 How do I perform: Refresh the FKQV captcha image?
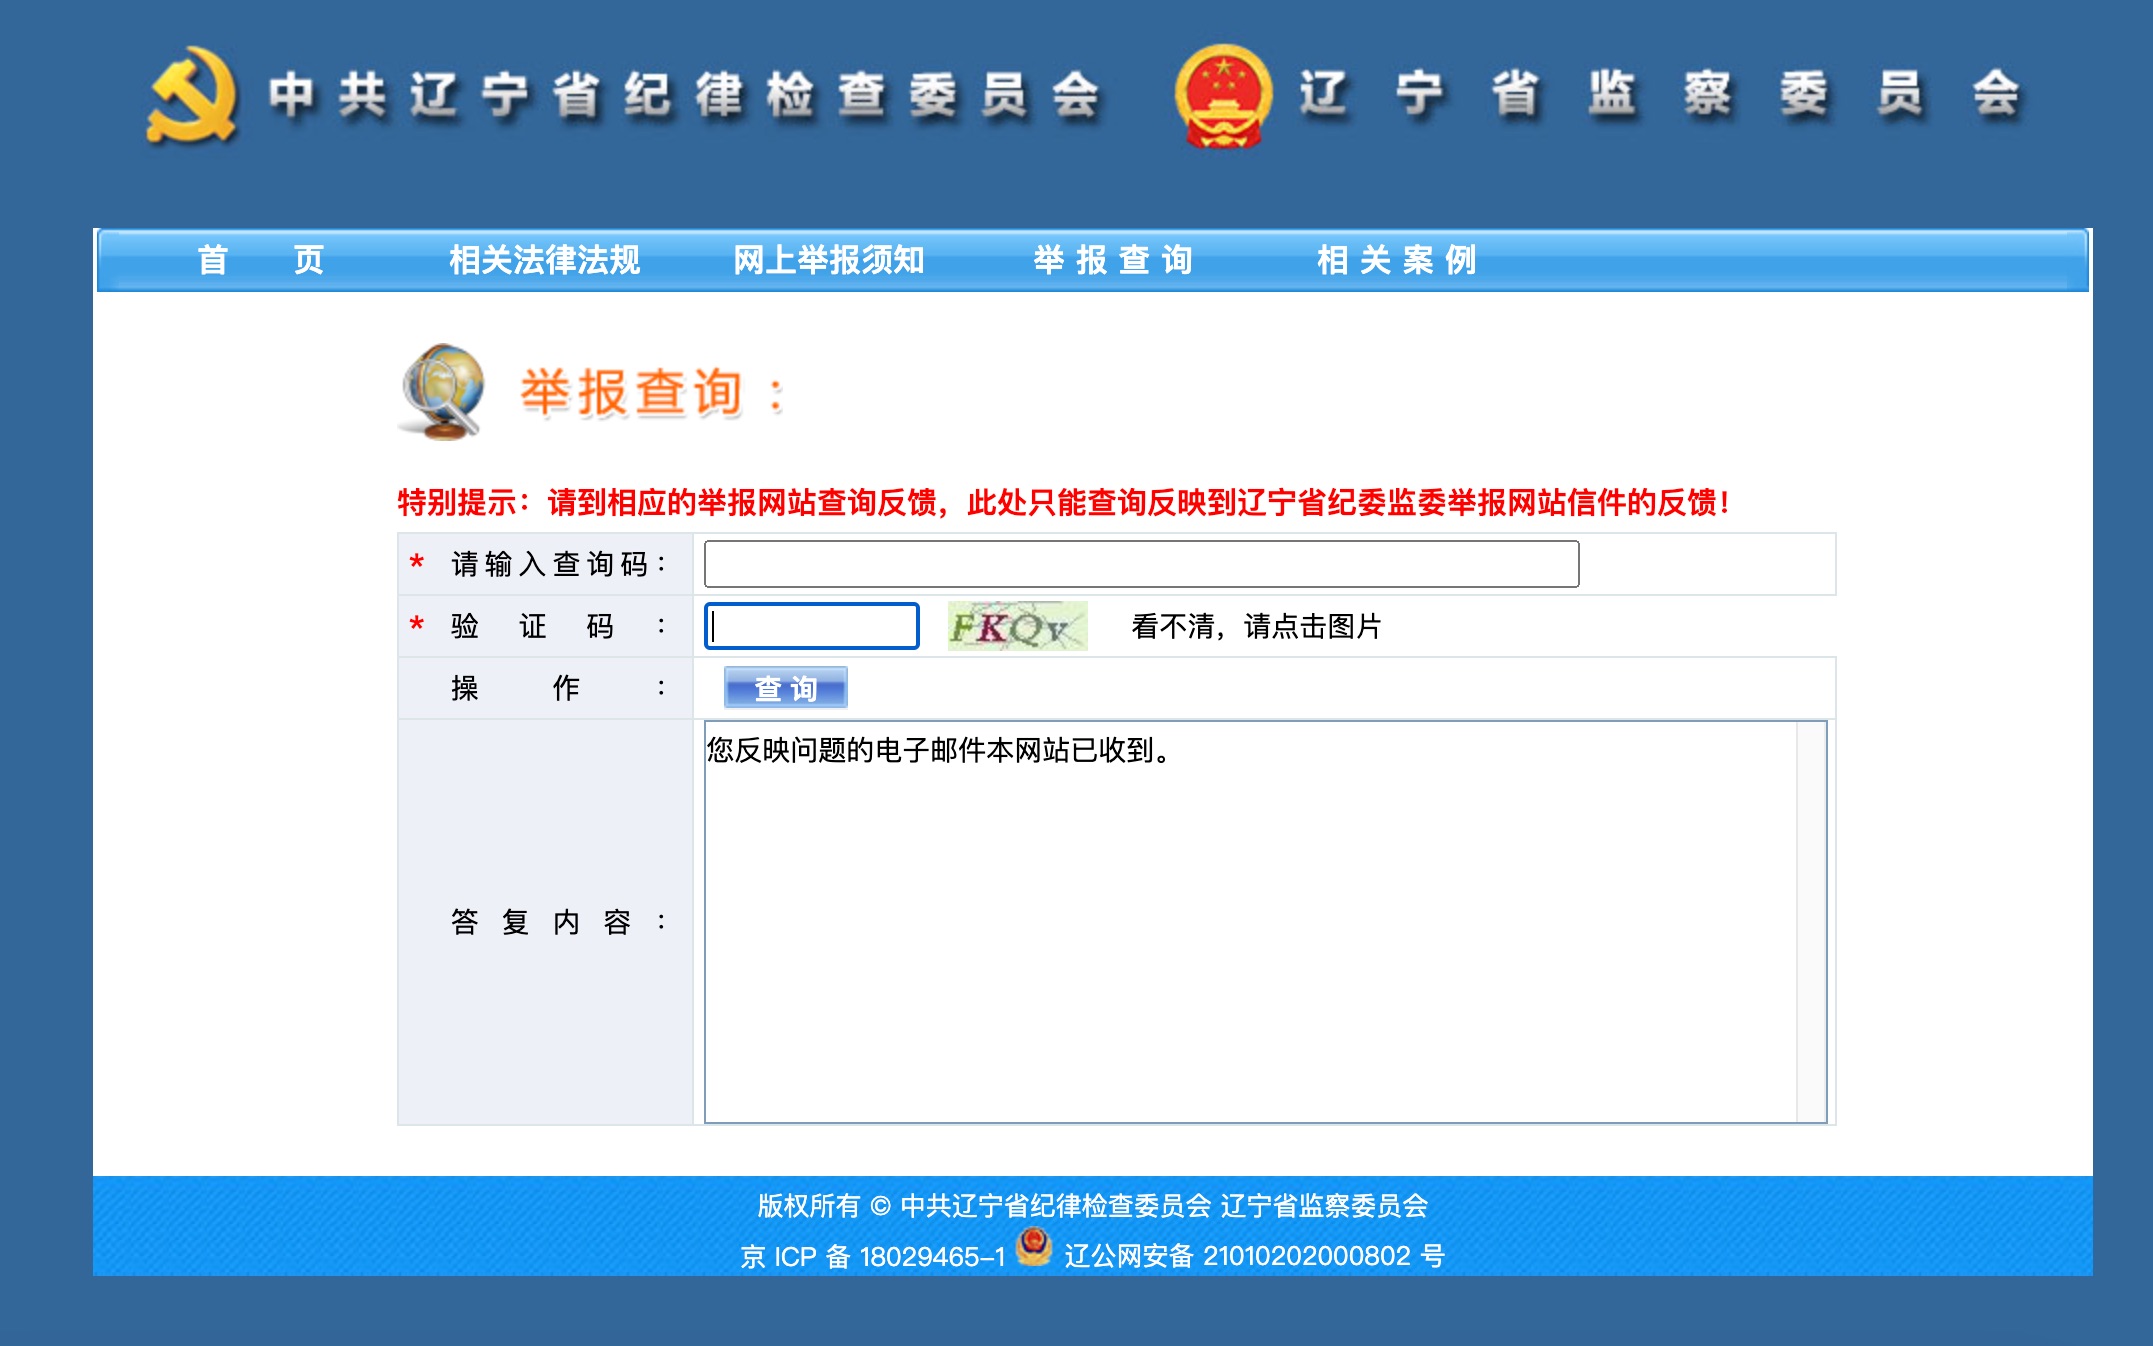click(x=1017, y=626)
